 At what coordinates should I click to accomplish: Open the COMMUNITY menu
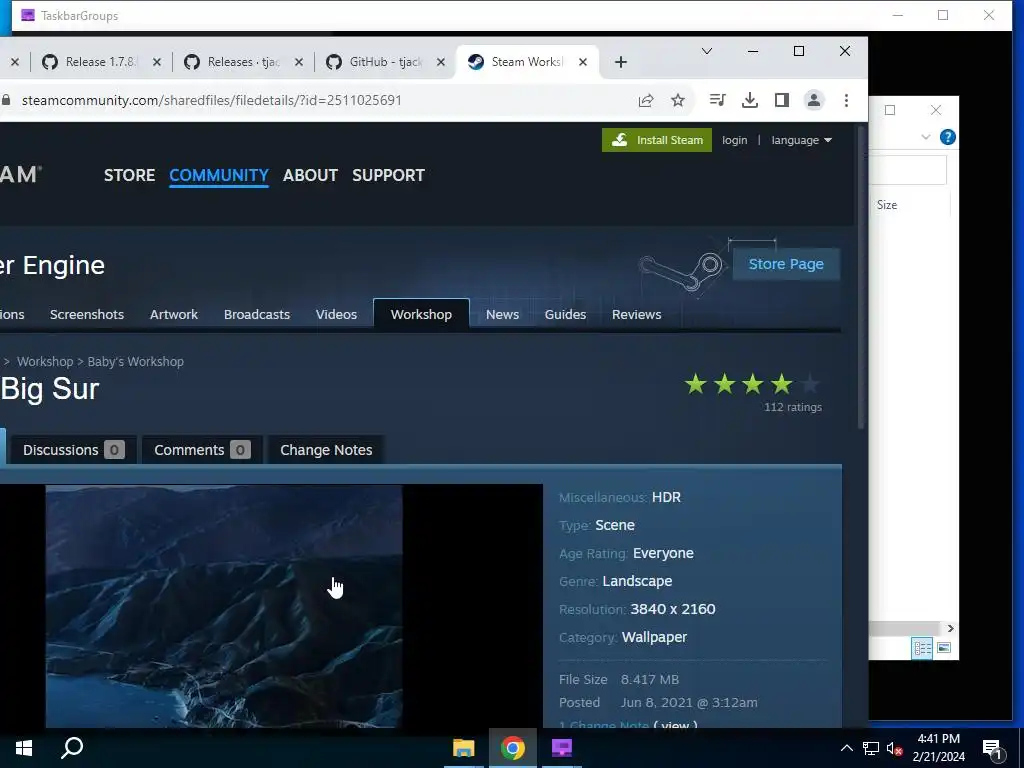coord(219,175)
